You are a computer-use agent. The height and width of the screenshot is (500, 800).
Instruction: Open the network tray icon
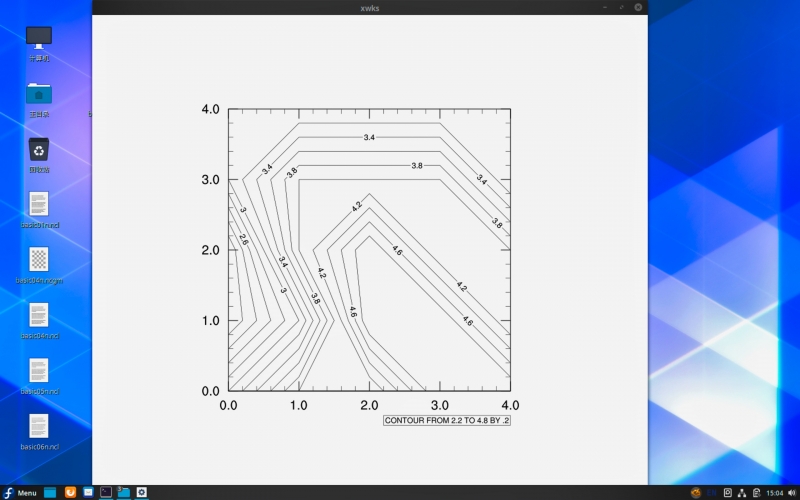coord(742,492)
